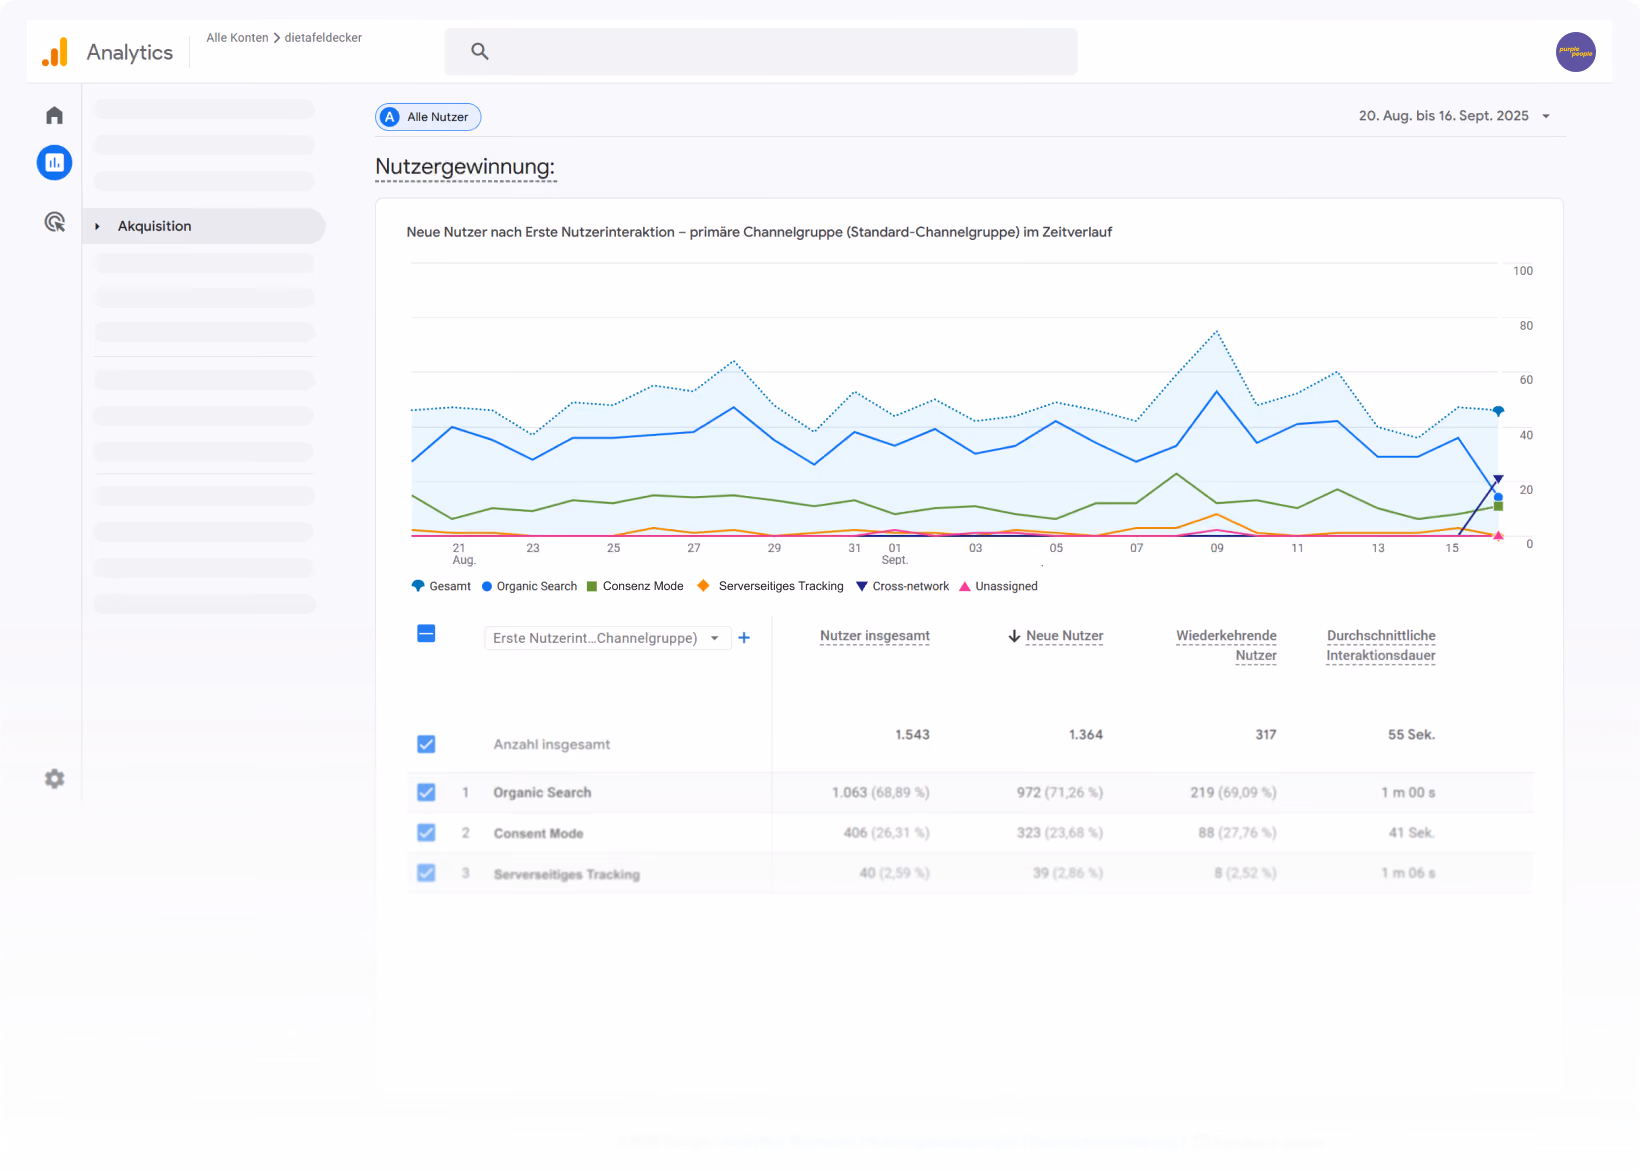Click the search magnifier icon

[480, 51]
